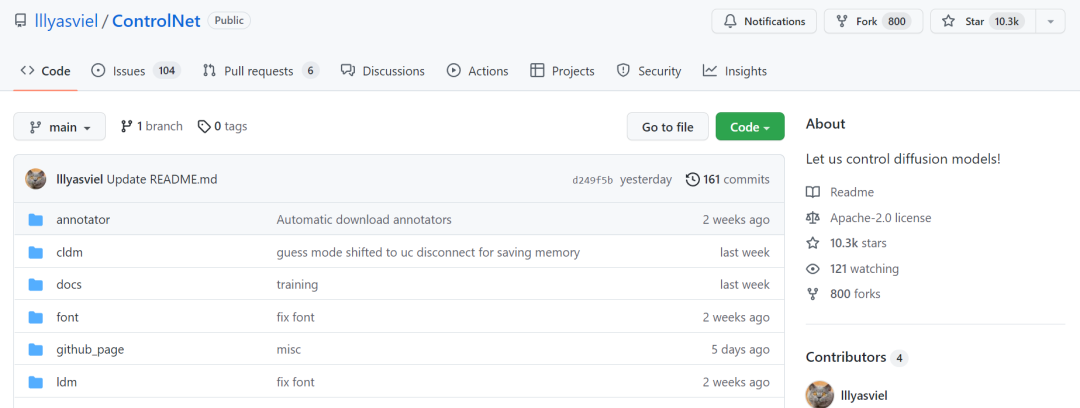The image size is (1080, 408).
Task: Click the Security shield icon
Action: point(624,71)
